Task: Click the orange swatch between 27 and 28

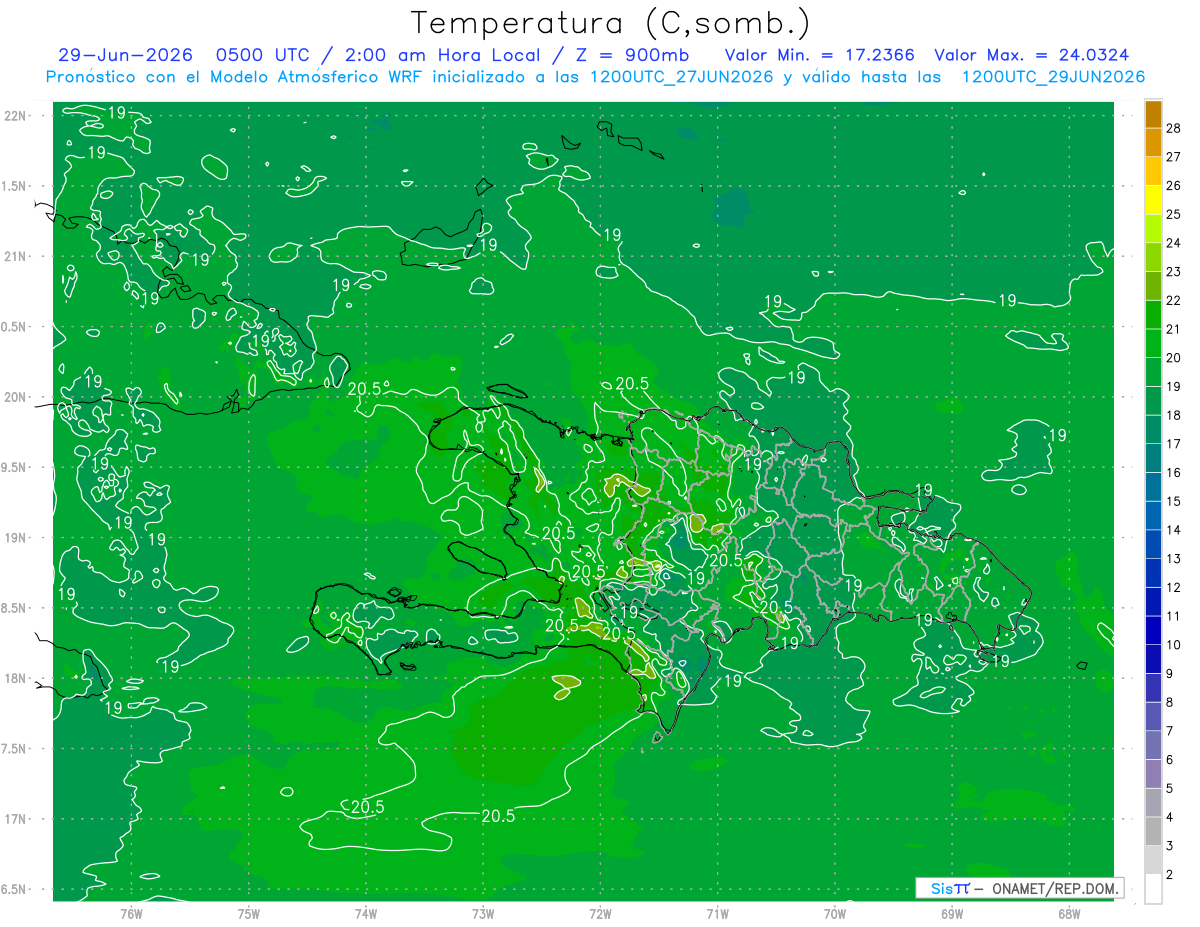Action: tap(1153, 143)
